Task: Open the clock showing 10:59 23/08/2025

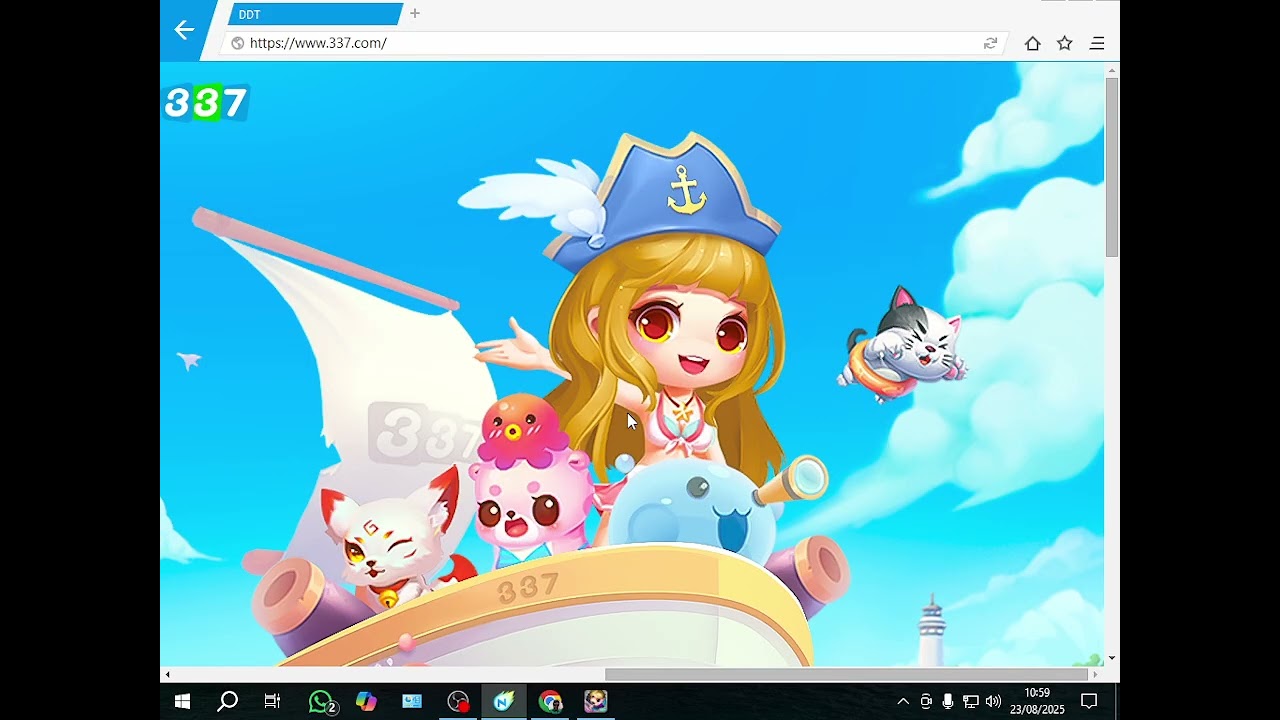Action: (x=1037, y=701)
